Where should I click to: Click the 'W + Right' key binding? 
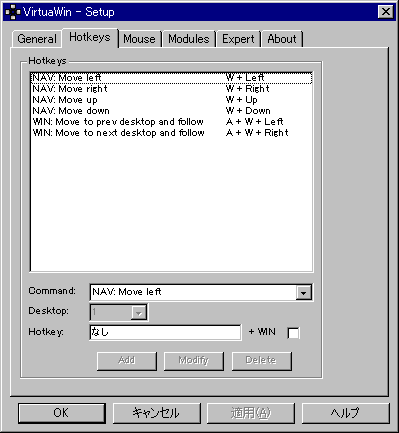[248, 89]
